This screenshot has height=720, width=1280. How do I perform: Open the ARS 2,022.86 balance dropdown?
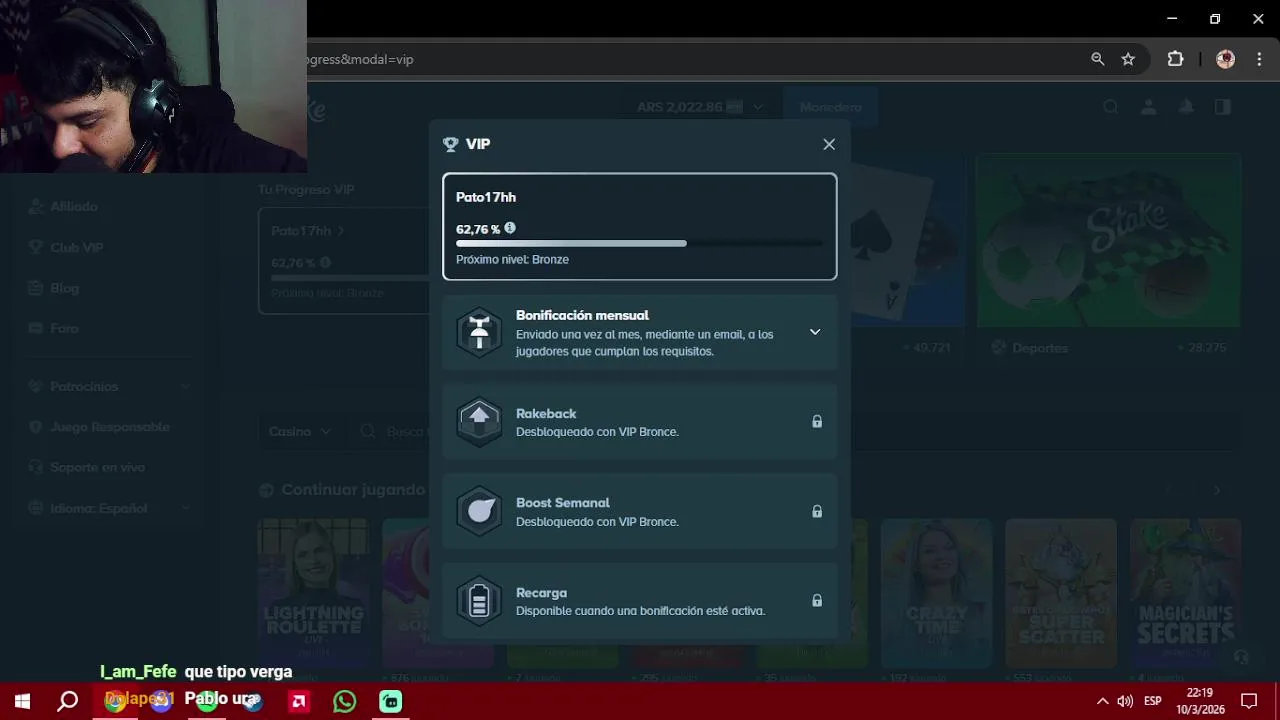pos(700,107)
